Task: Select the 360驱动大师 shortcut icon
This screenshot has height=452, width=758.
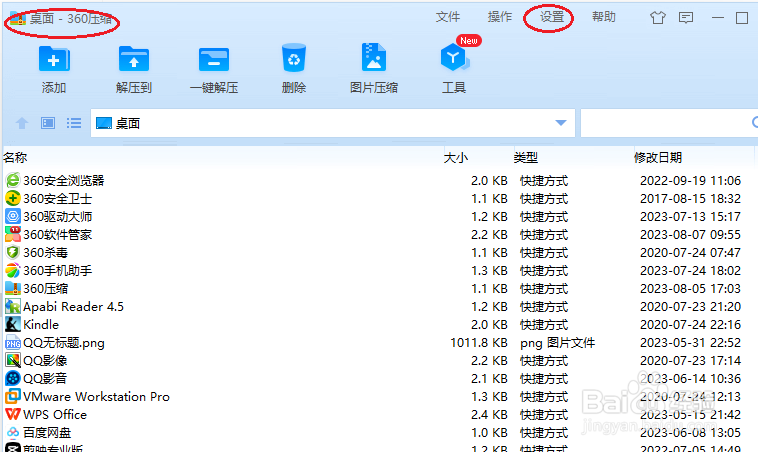Action: tap(13, 216)
